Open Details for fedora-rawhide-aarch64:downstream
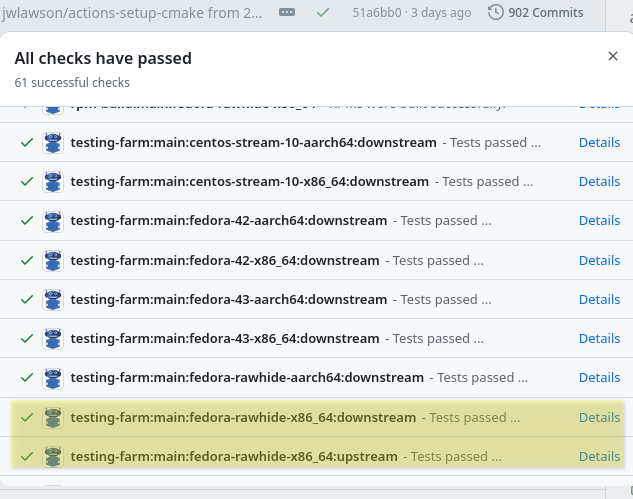 pyautogui.click(x=599, y=378)
